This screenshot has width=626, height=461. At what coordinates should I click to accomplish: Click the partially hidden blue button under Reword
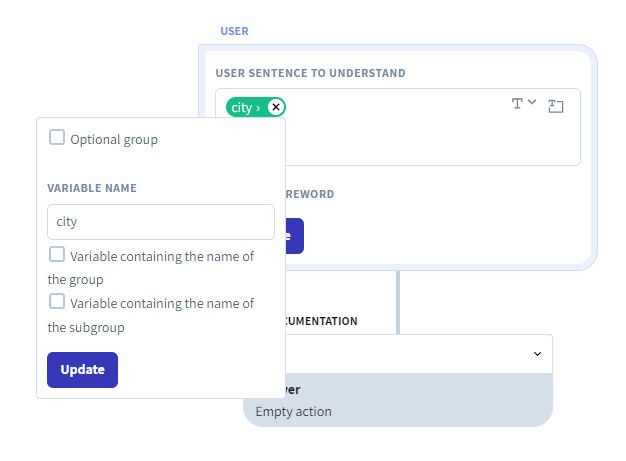click(x=294, y=236)
